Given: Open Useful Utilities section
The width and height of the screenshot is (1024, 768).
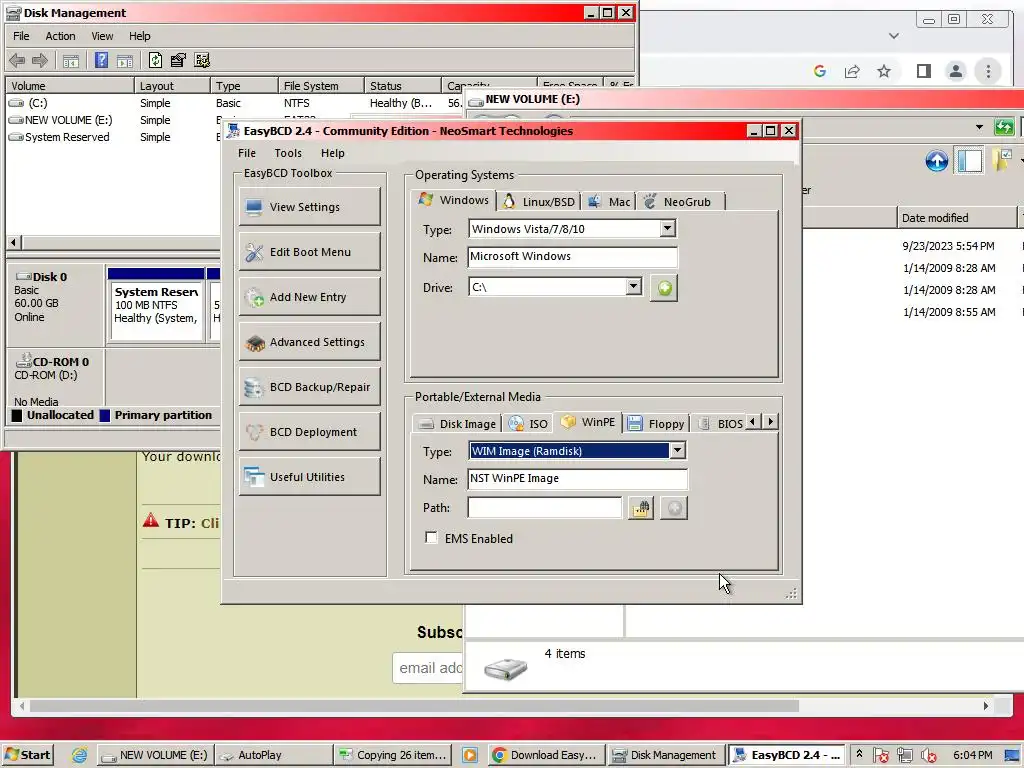Looking at the screenshot, I should tap(310, 477).
